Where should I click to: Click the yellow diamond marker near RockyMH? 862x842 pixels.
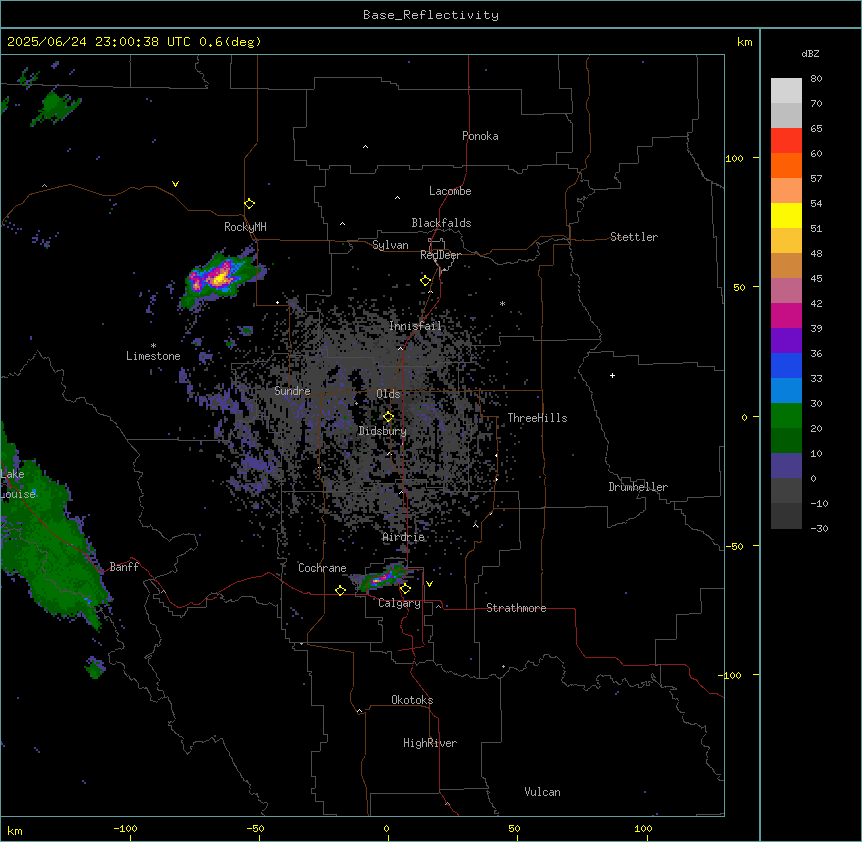250,204
